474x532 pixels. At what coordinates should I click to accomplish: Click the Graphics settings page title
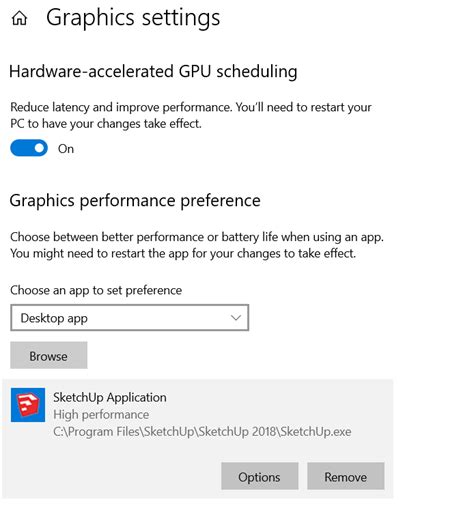pos(133,18)
